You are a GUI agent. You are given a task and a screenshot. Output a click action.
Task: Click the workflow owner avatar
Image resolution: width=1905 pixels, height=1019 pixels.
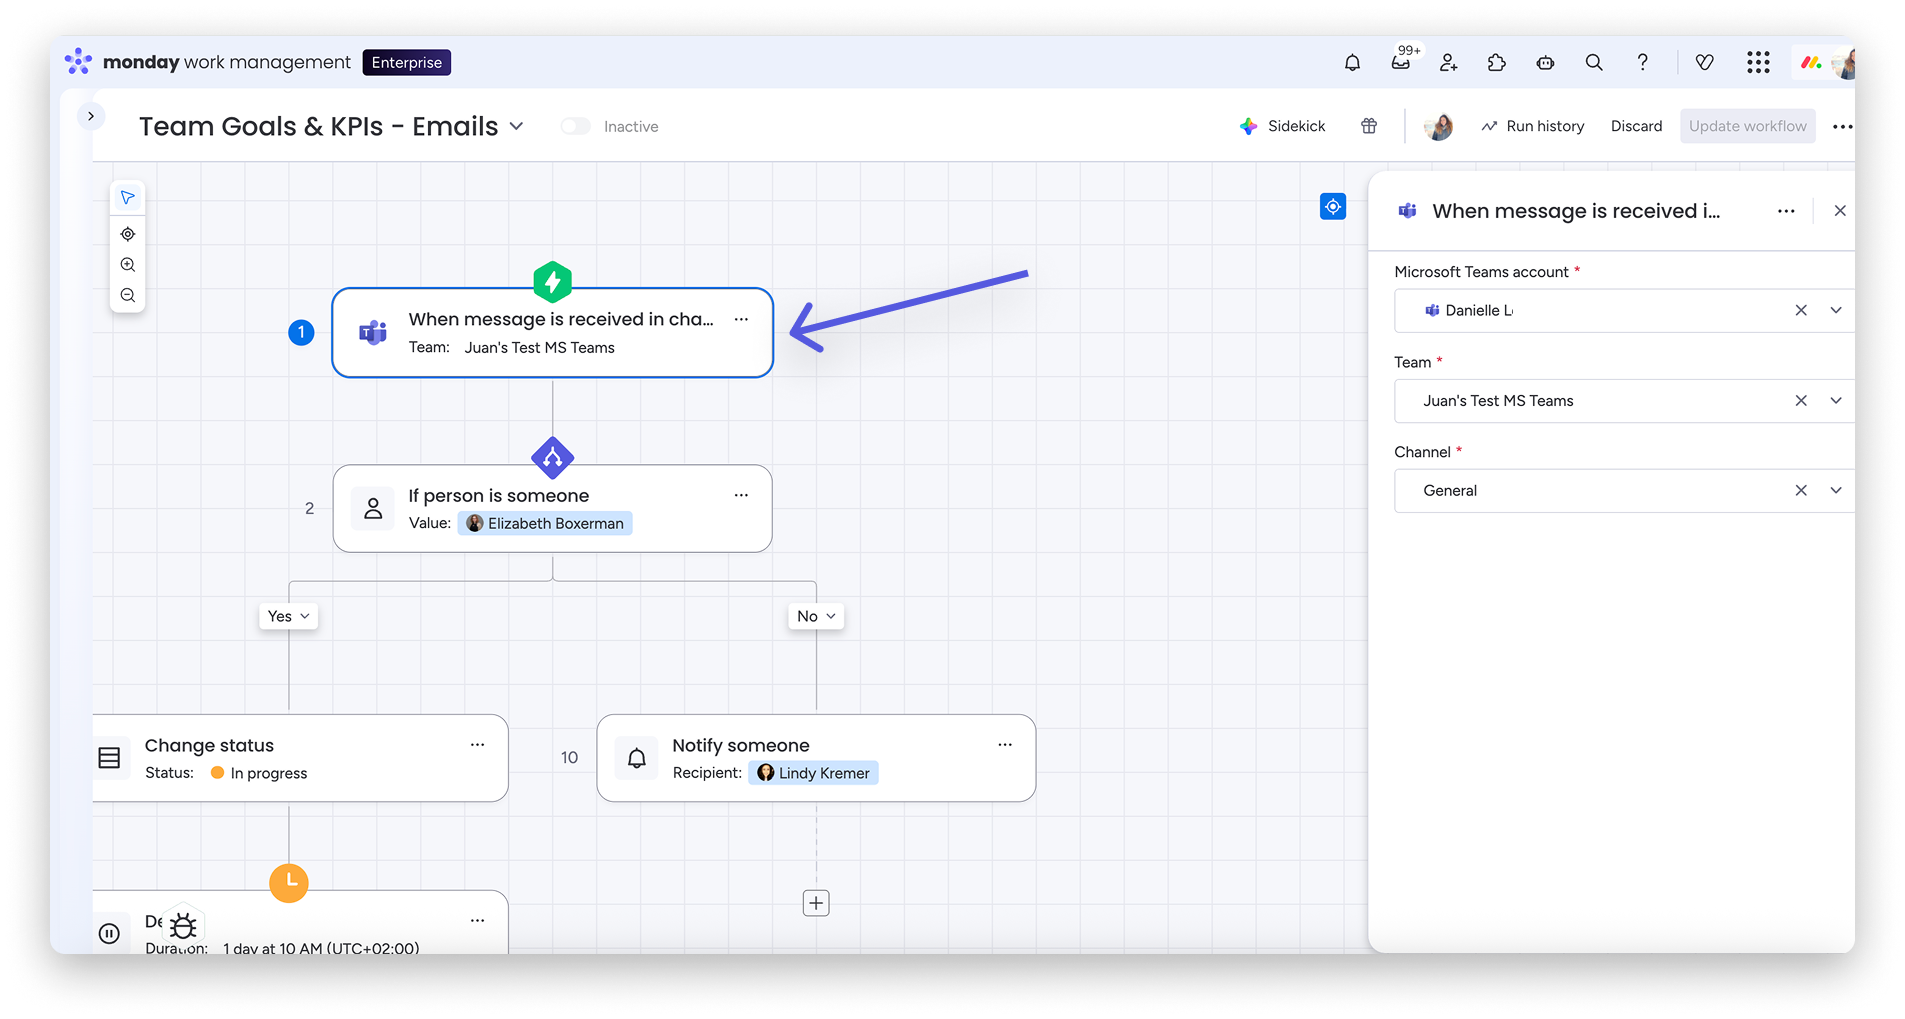pyautogui.click(x=1439, y=126)
